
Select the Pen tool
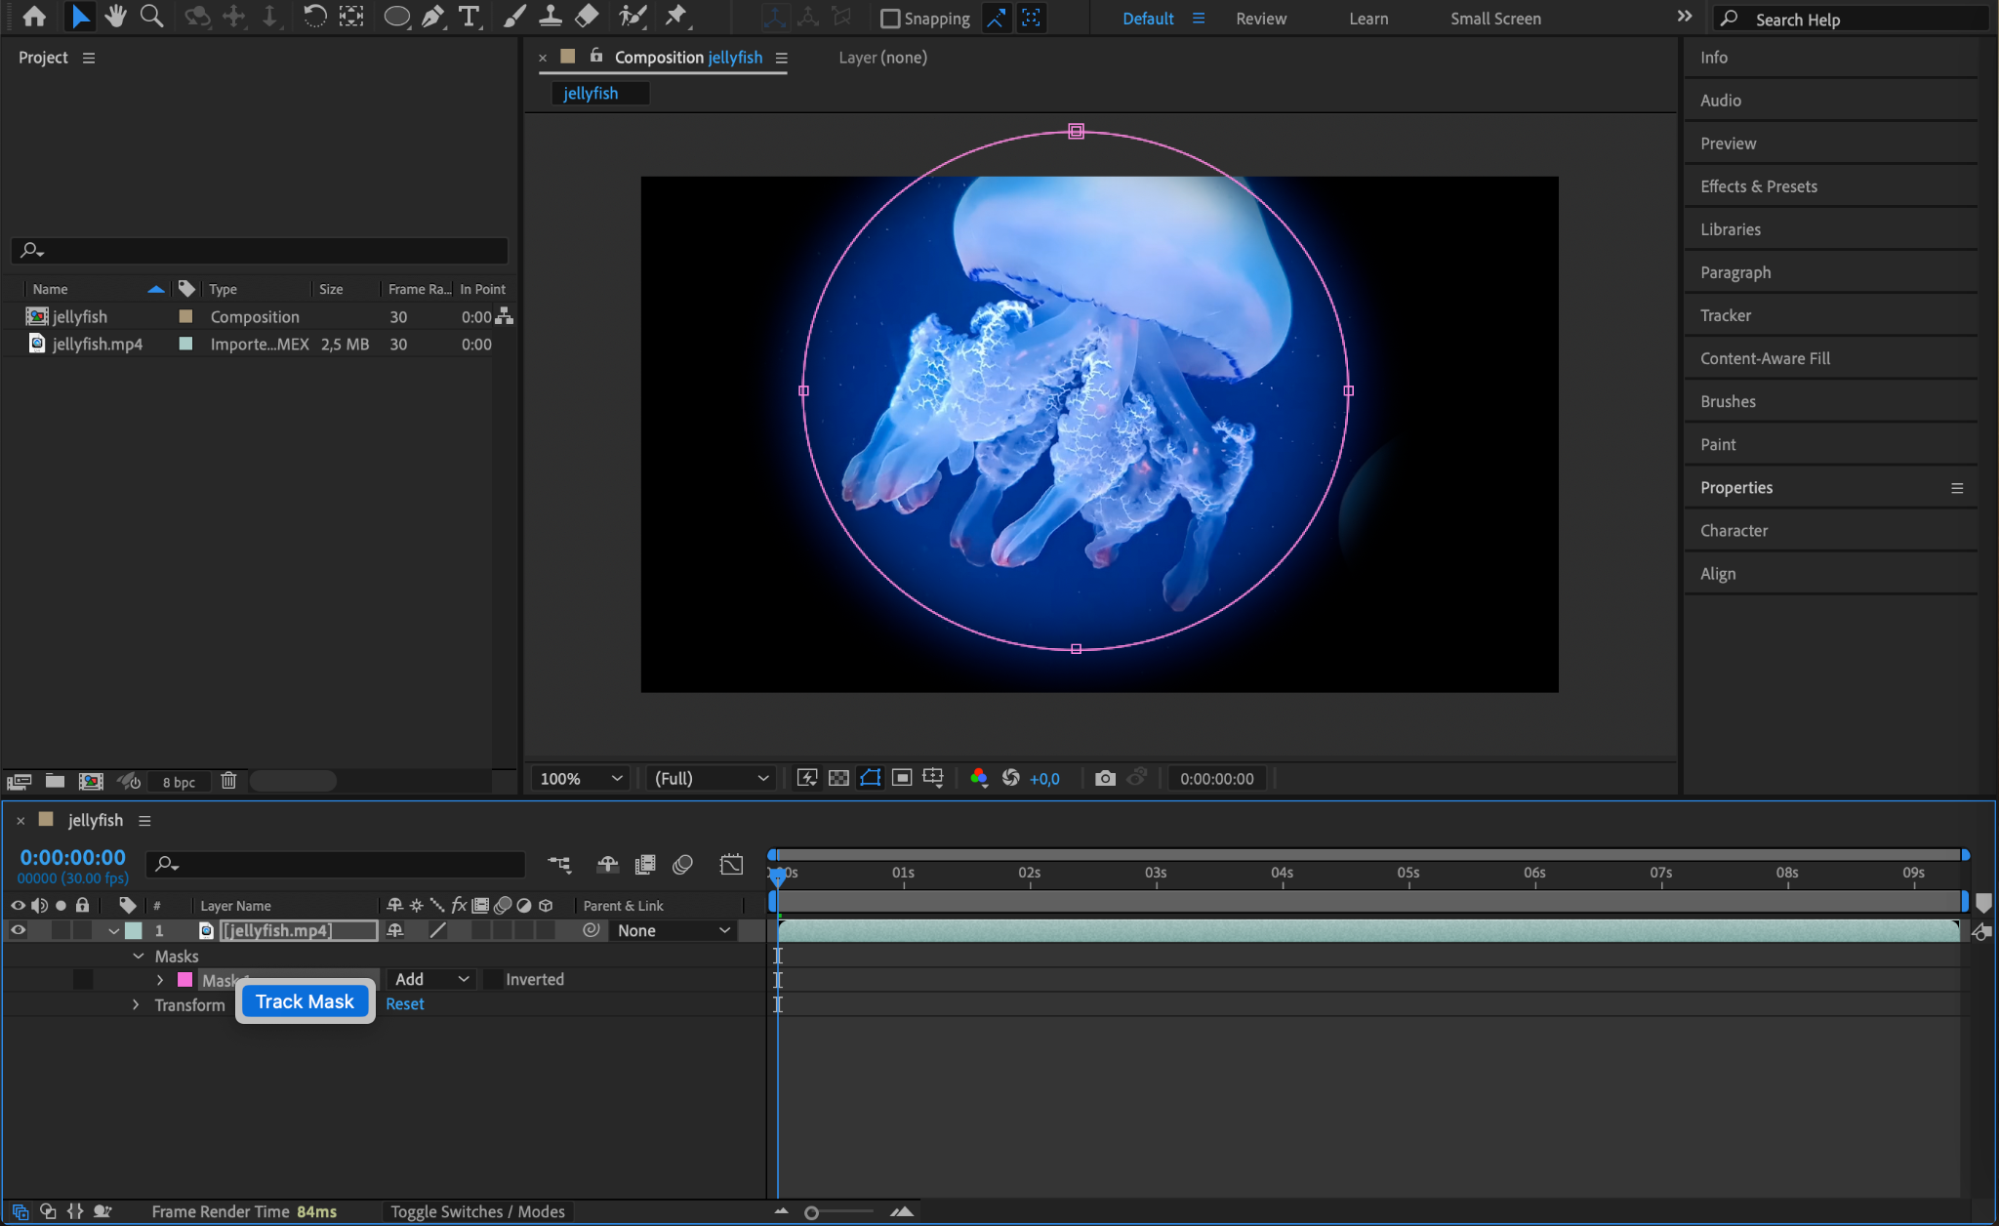pyautogui.click(x=433, y=16)
